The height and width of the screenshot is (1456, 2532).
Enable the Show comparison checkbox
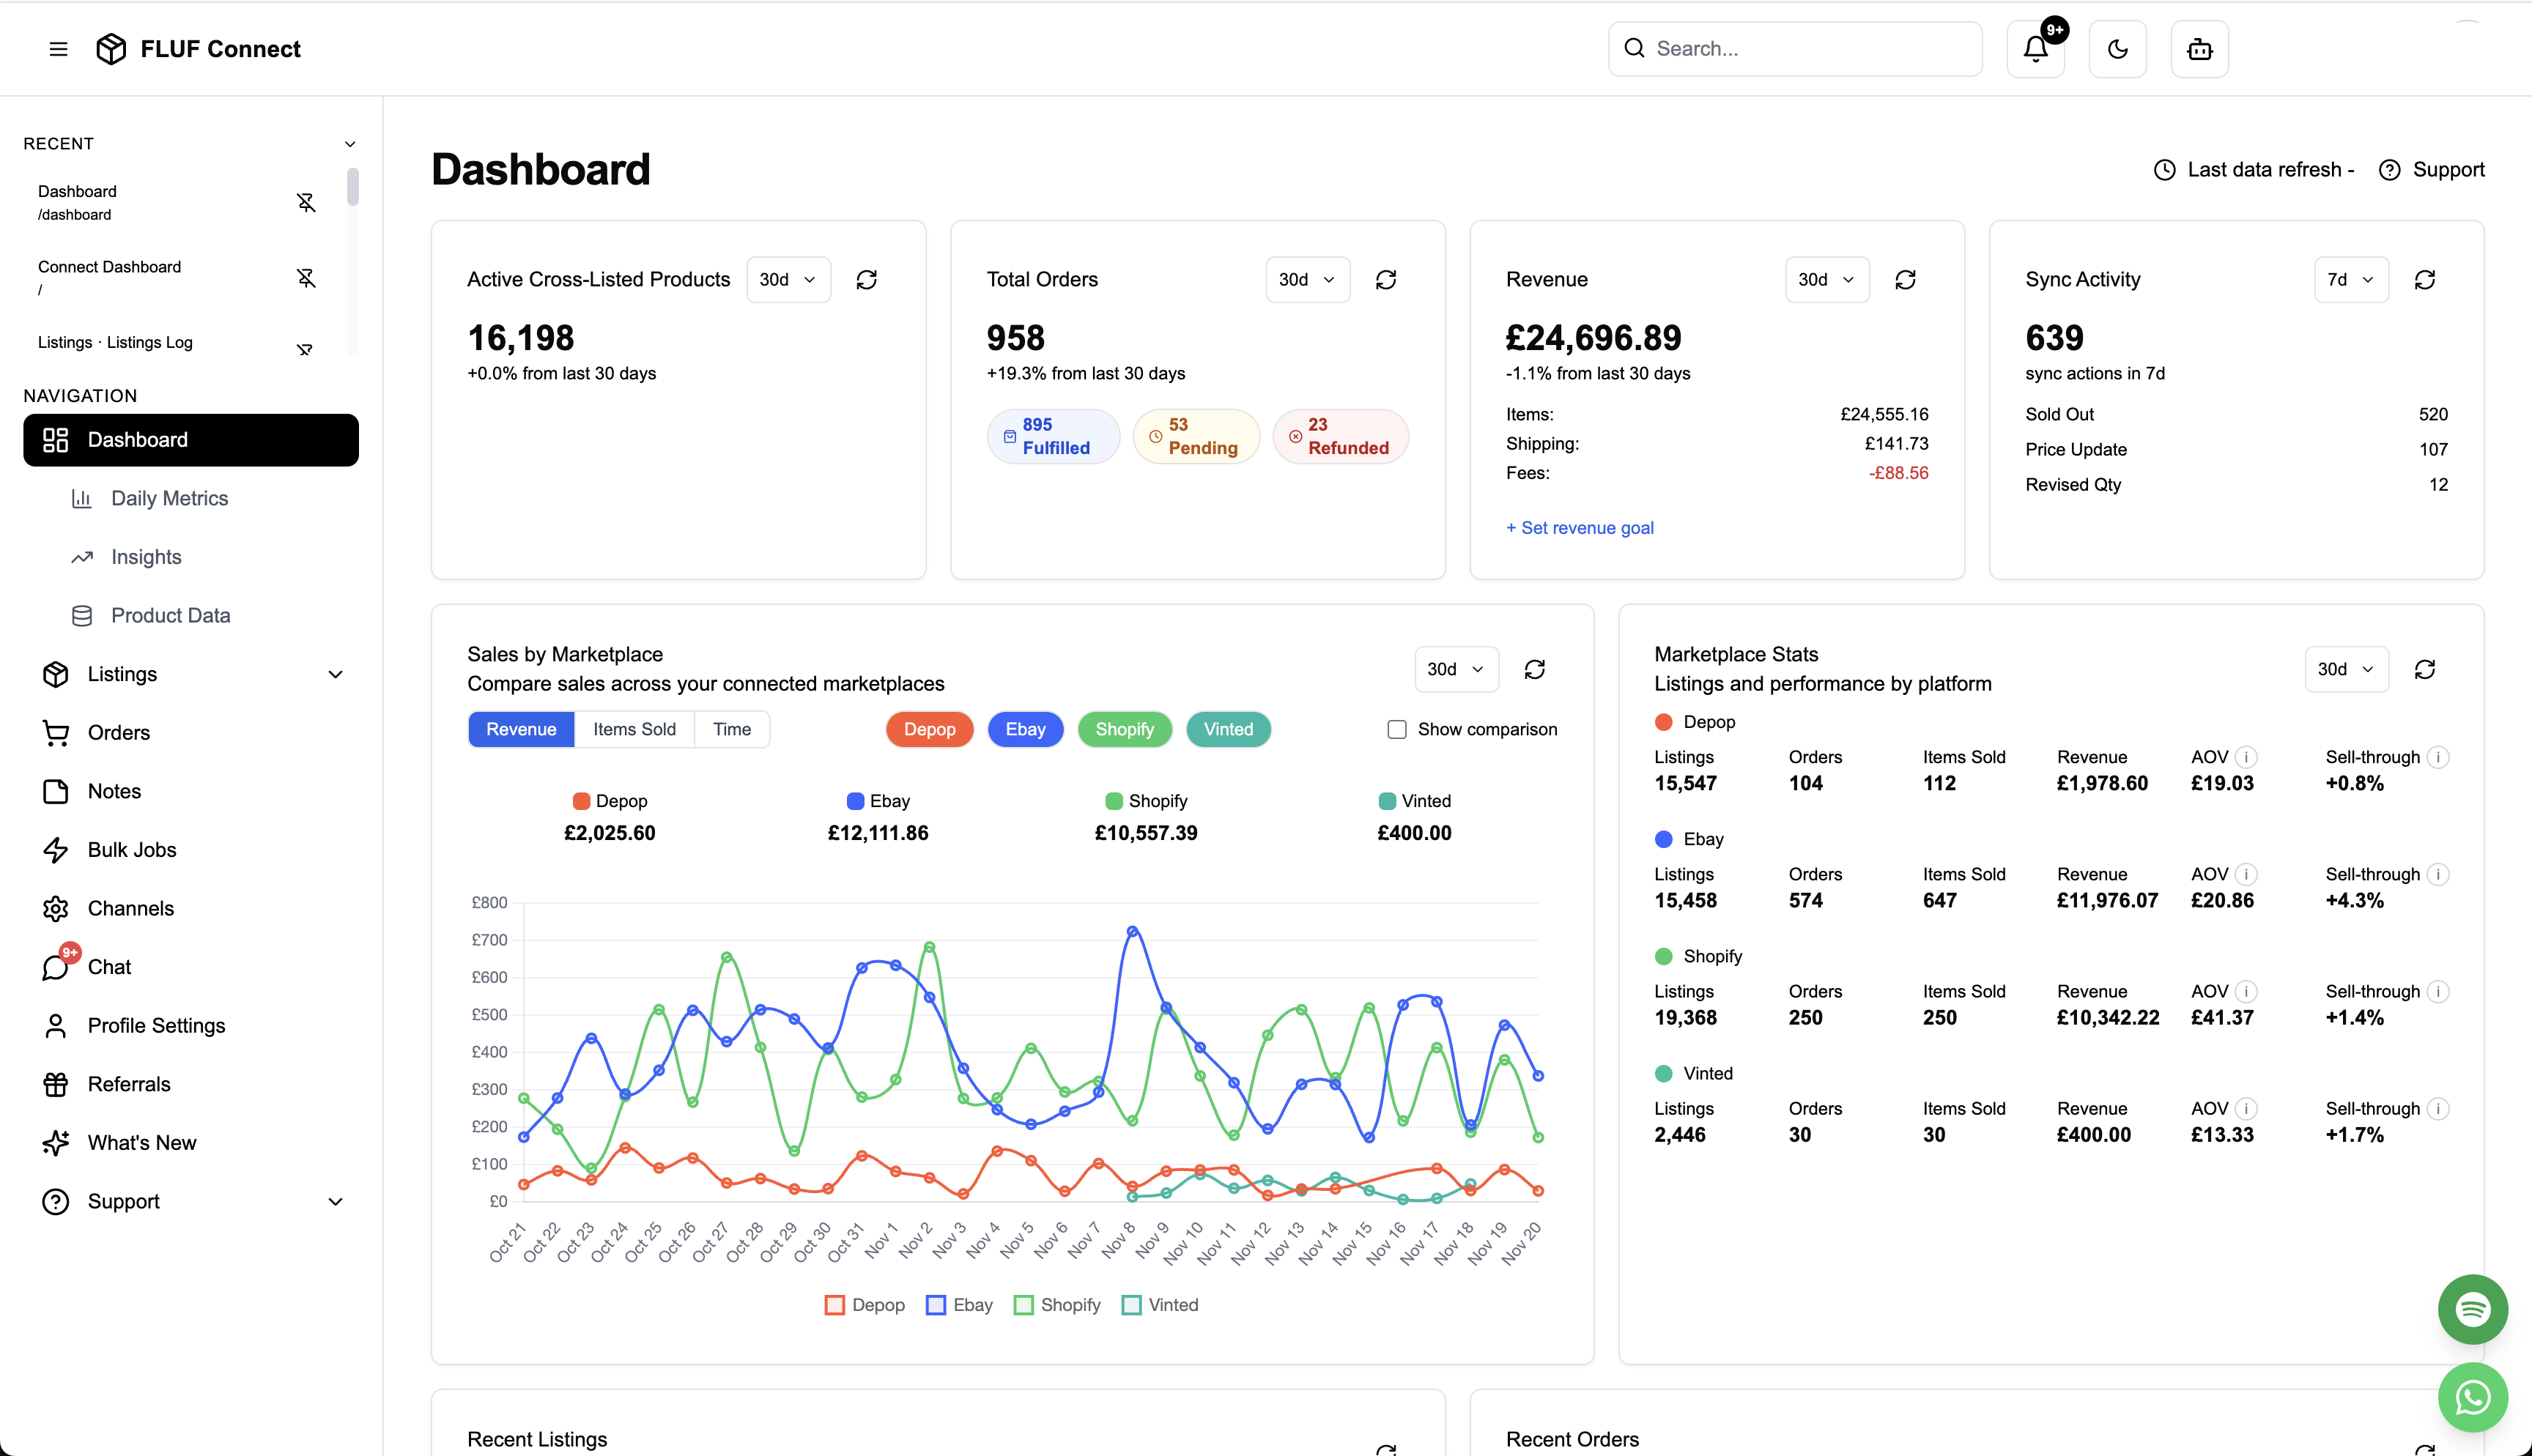click(1396, 729)
